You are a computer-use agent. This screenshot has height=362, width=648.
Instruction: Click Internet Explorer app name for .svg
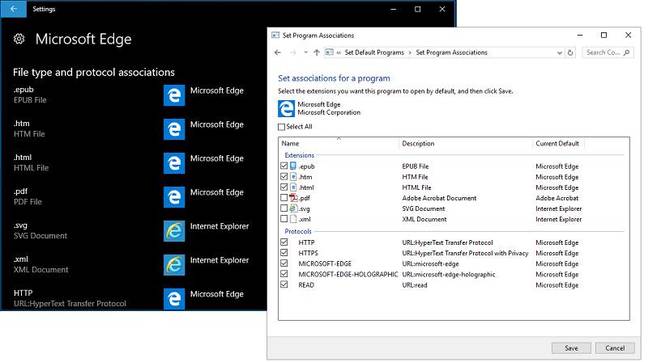coord(219,226)
